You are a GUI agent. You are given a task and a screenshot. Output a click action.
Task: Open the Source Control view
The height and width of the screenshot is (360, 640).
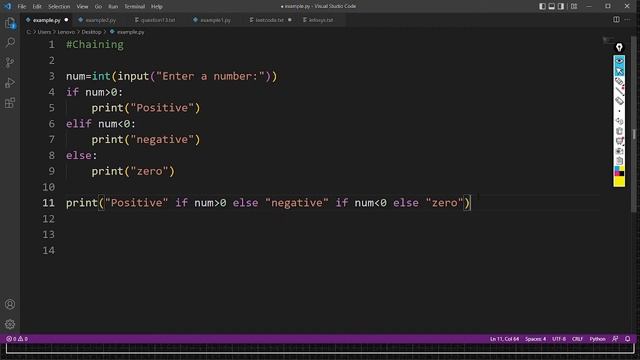tap(10, 62)
